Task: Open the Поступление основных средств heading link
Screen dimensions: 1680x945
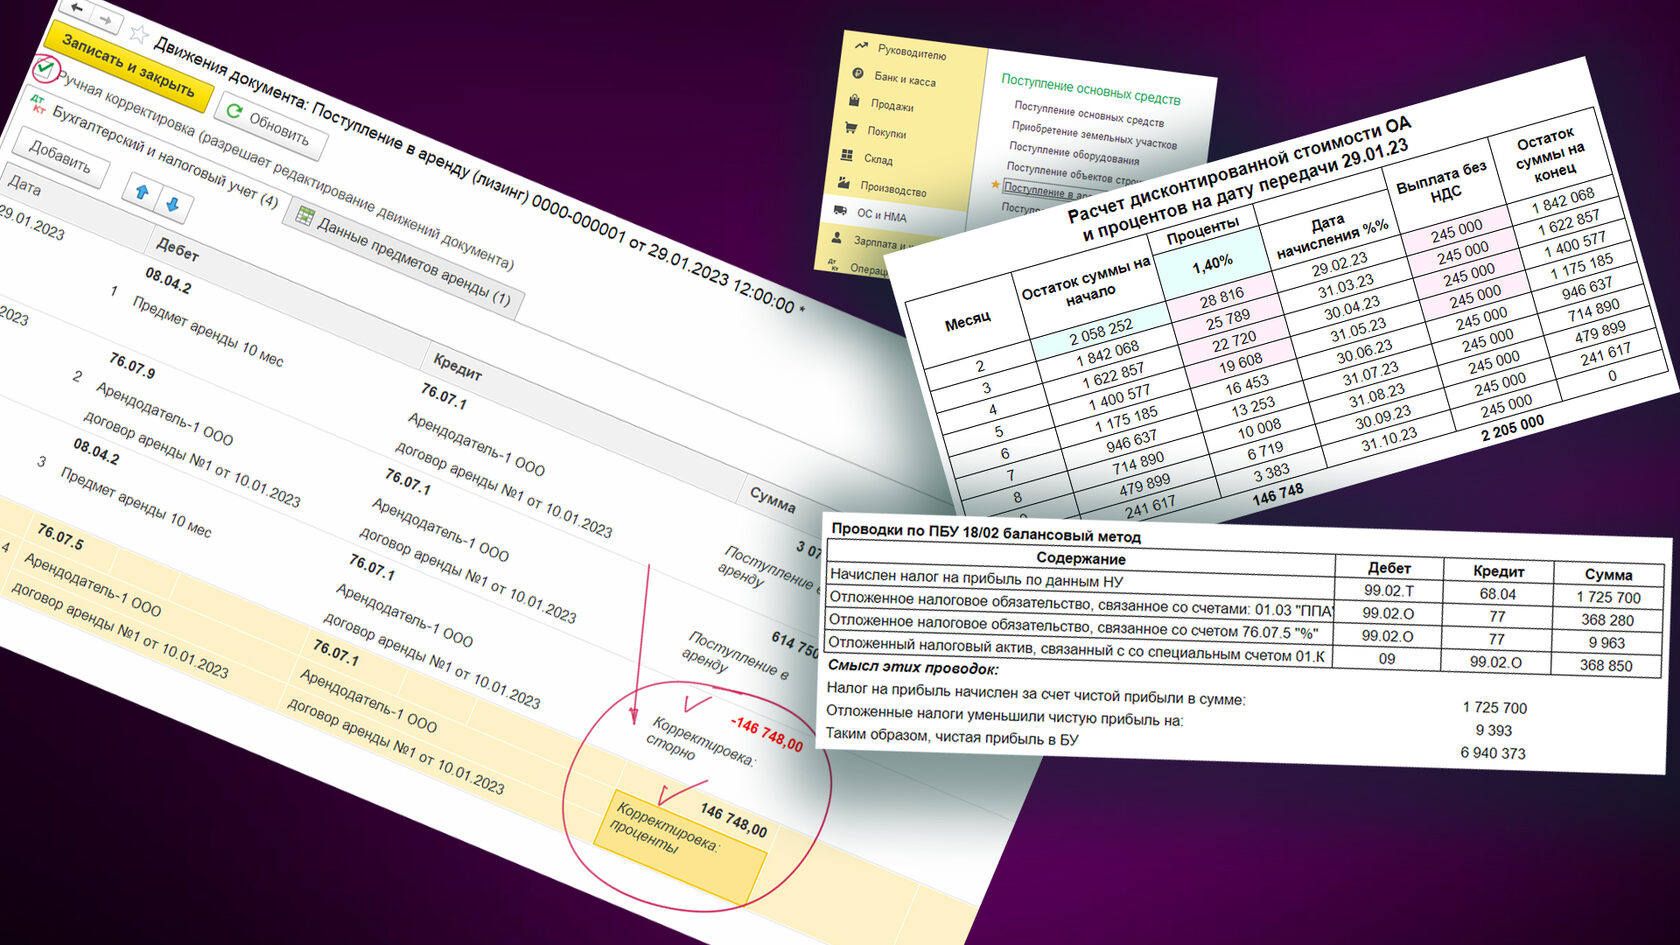Action: point(1091,89)
